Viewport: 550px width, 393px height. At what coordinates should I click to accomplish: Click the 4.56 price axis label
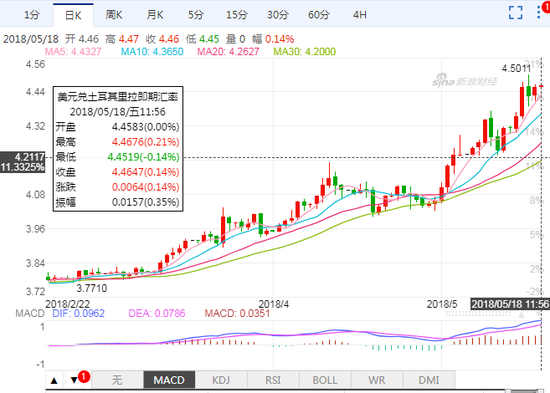(x=35, y=64)
